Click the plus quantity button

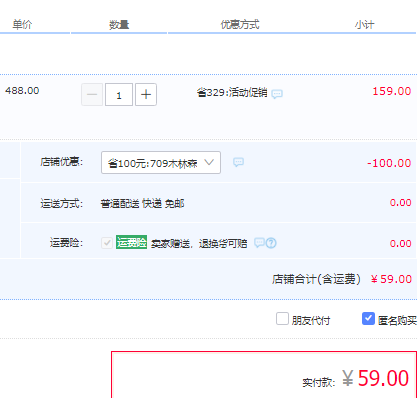tap(146, 95)
